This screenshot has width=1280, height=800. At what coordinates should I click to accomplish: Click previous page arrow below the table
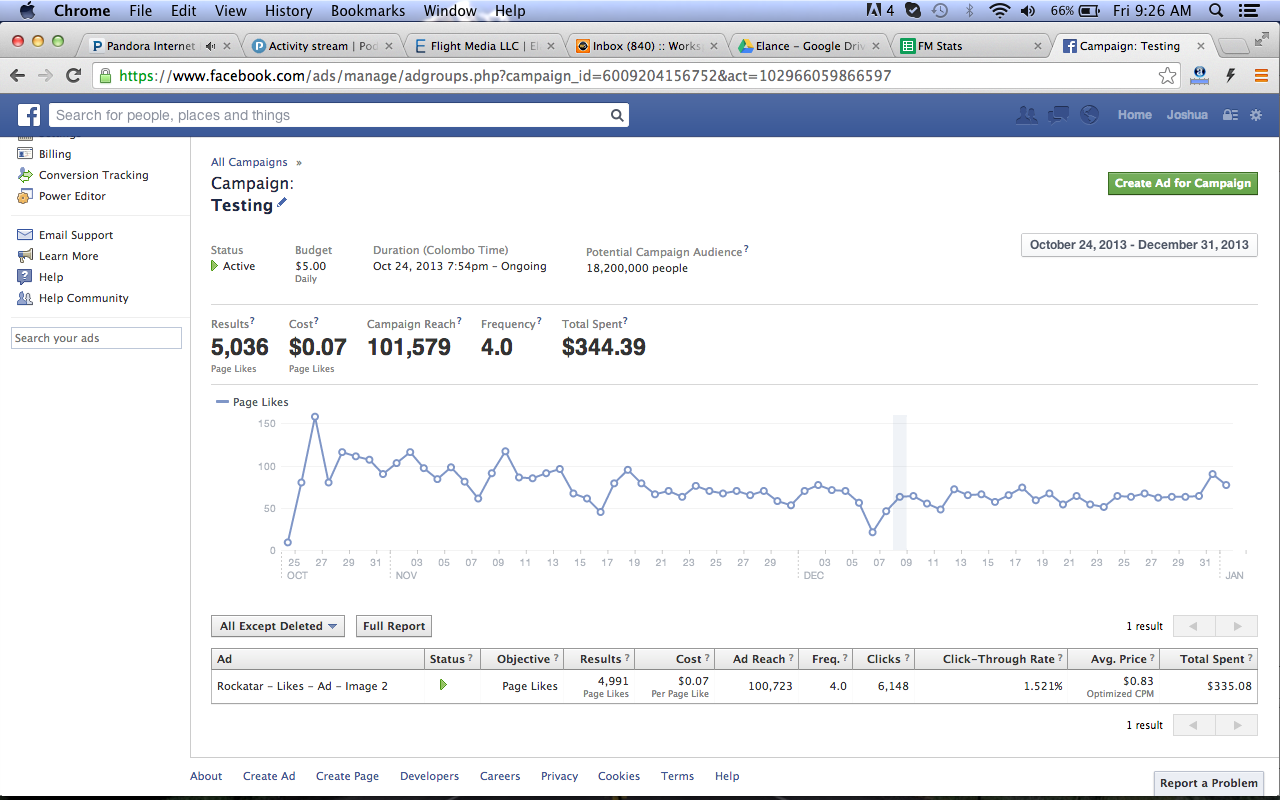(x=1193, y=725)
